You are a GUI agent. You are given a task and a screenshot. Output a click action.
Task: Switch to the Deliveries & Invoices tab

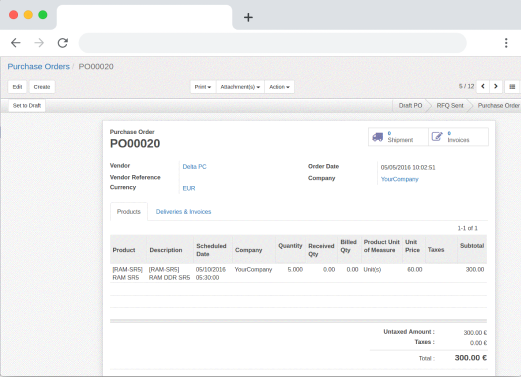183,211
